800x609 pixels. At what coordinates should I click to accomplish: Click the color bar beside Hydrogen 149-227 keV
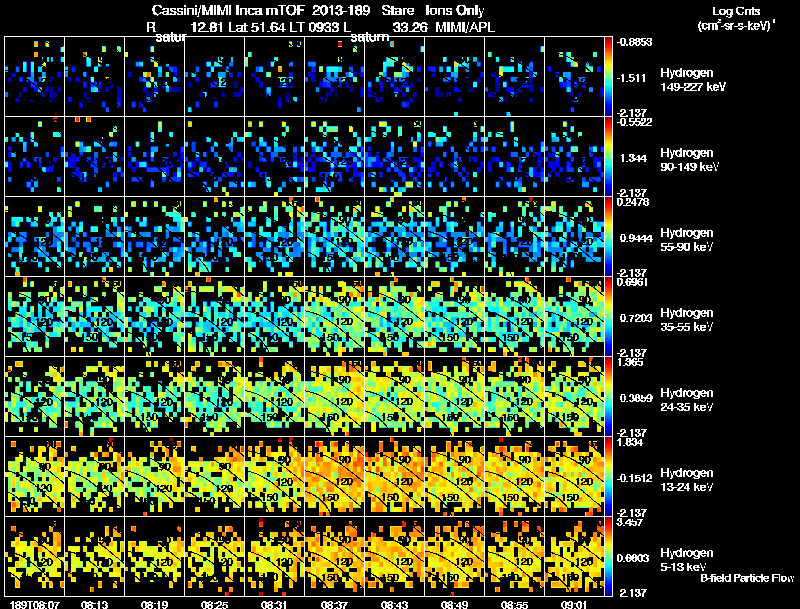click(608, 76)
